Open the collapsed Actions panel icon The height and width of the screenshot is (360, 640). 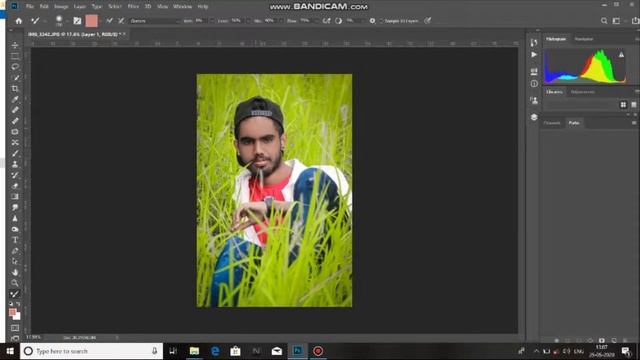534,54
